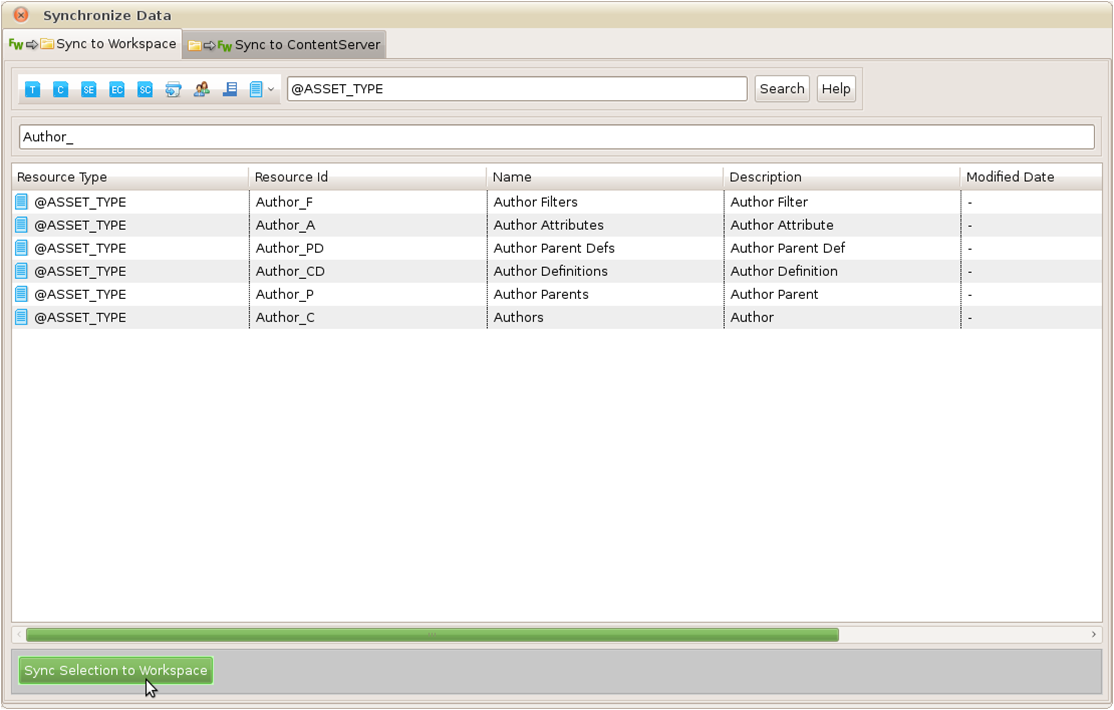This screenshot has width=1114, height=710.
Task: Close the Synchronize Data window
Action: tap(21, 14)
